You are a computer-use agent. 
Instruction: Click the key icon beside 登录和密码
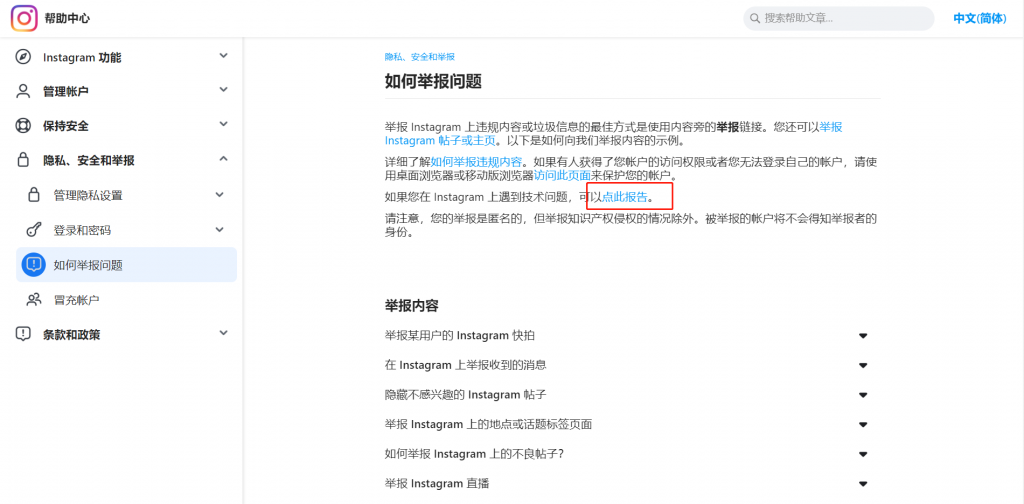33,230
